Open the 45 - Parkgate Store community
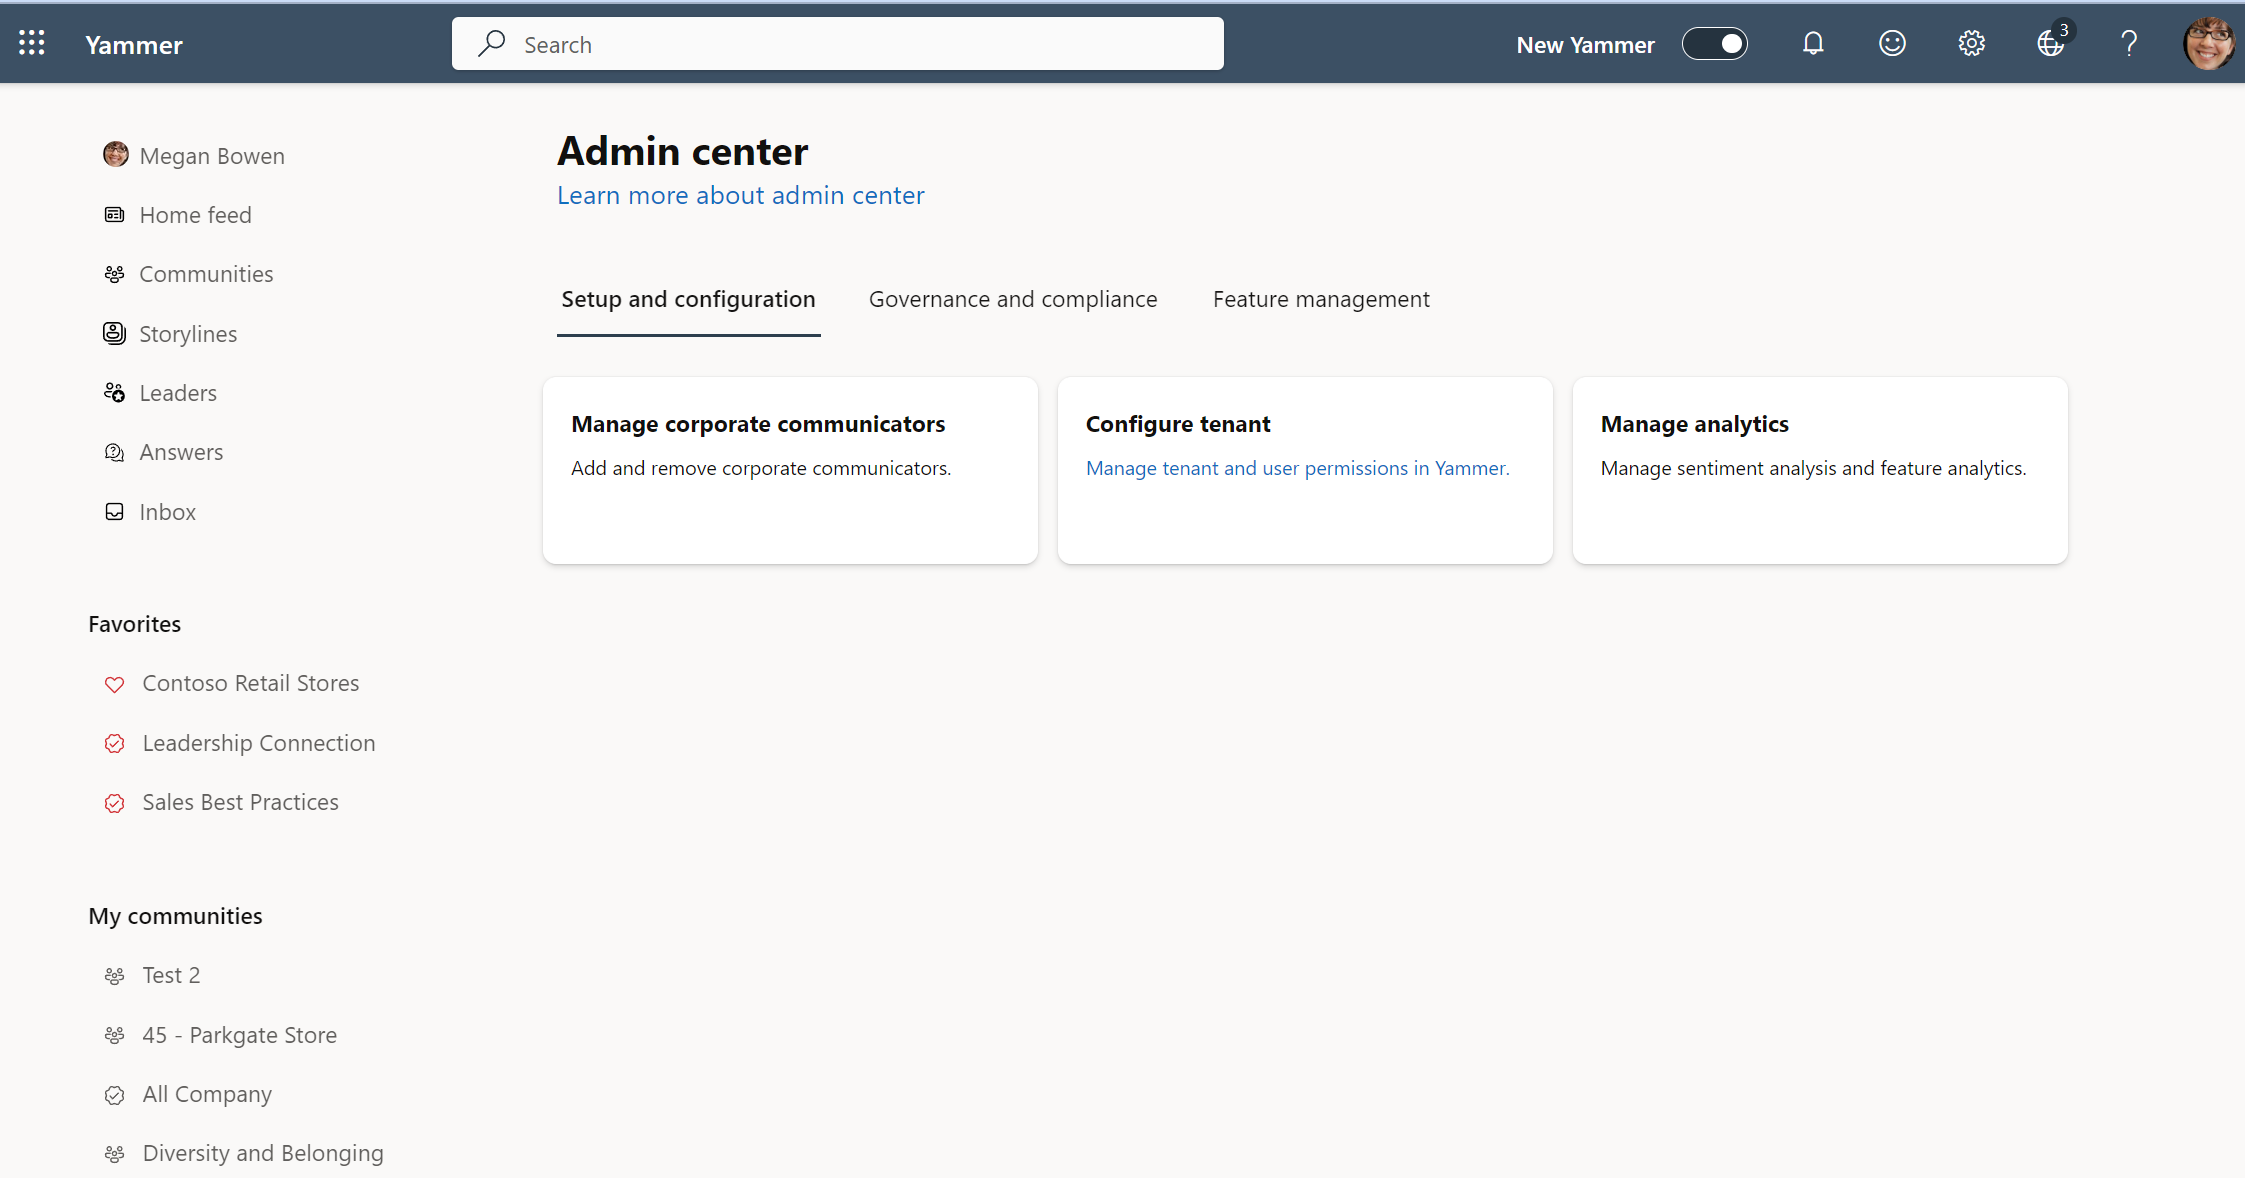Viewport: 2245px width, 1178px height. (x=239, y=1034)
